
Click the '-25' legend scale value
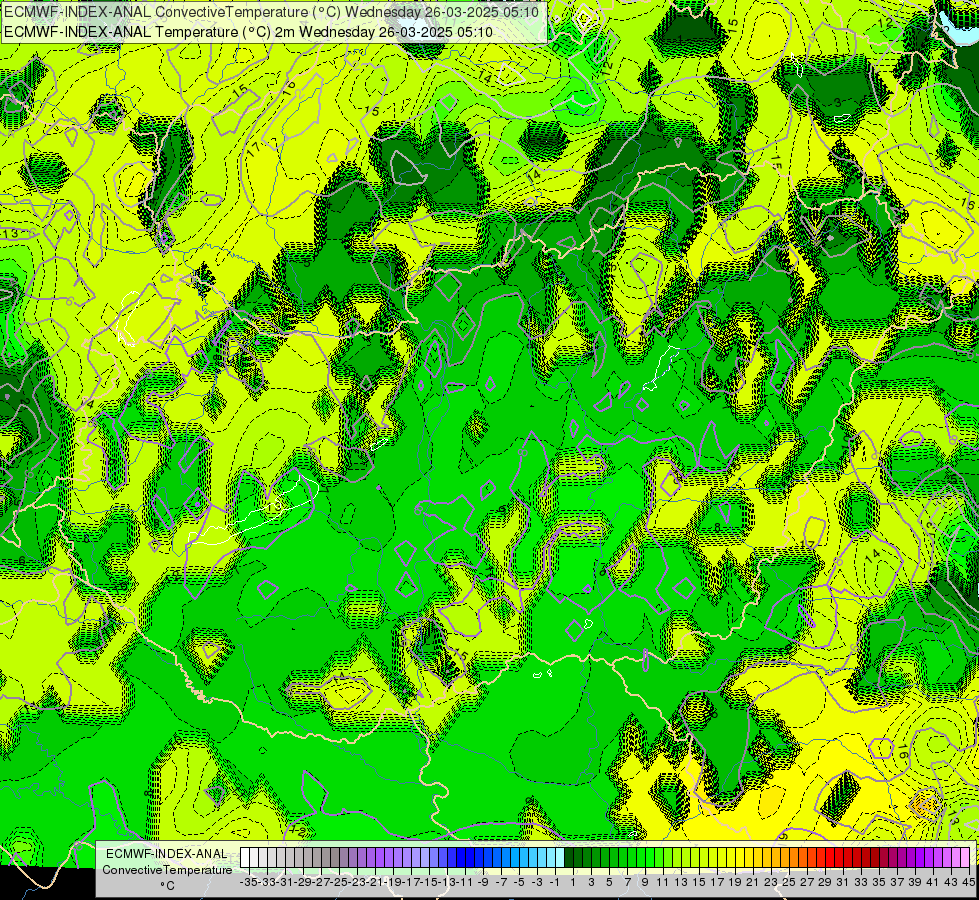pyautogui.click(x=338, y=882)
